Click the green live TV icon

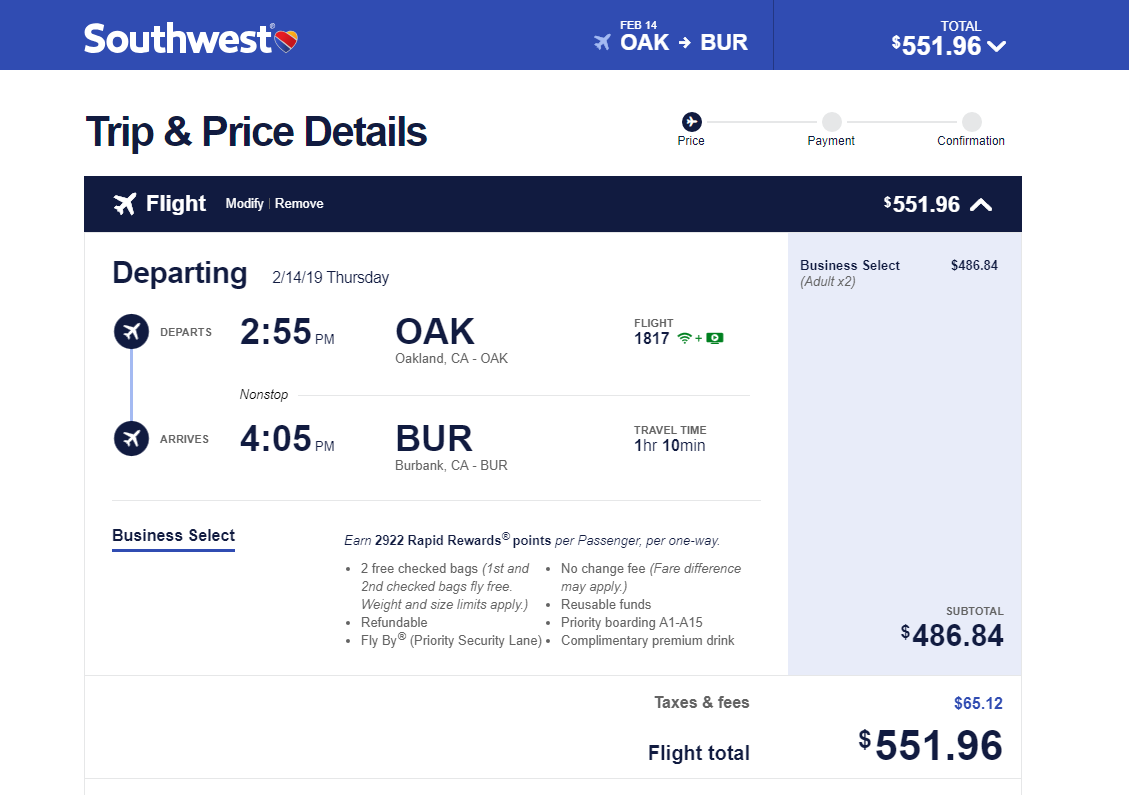(714, 338)
